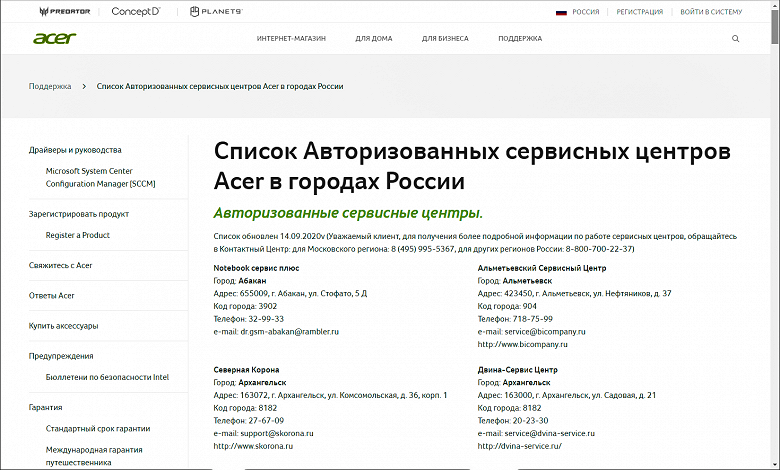Open Поддержка menu
780x470 pixels.
[x=520, y=38]
